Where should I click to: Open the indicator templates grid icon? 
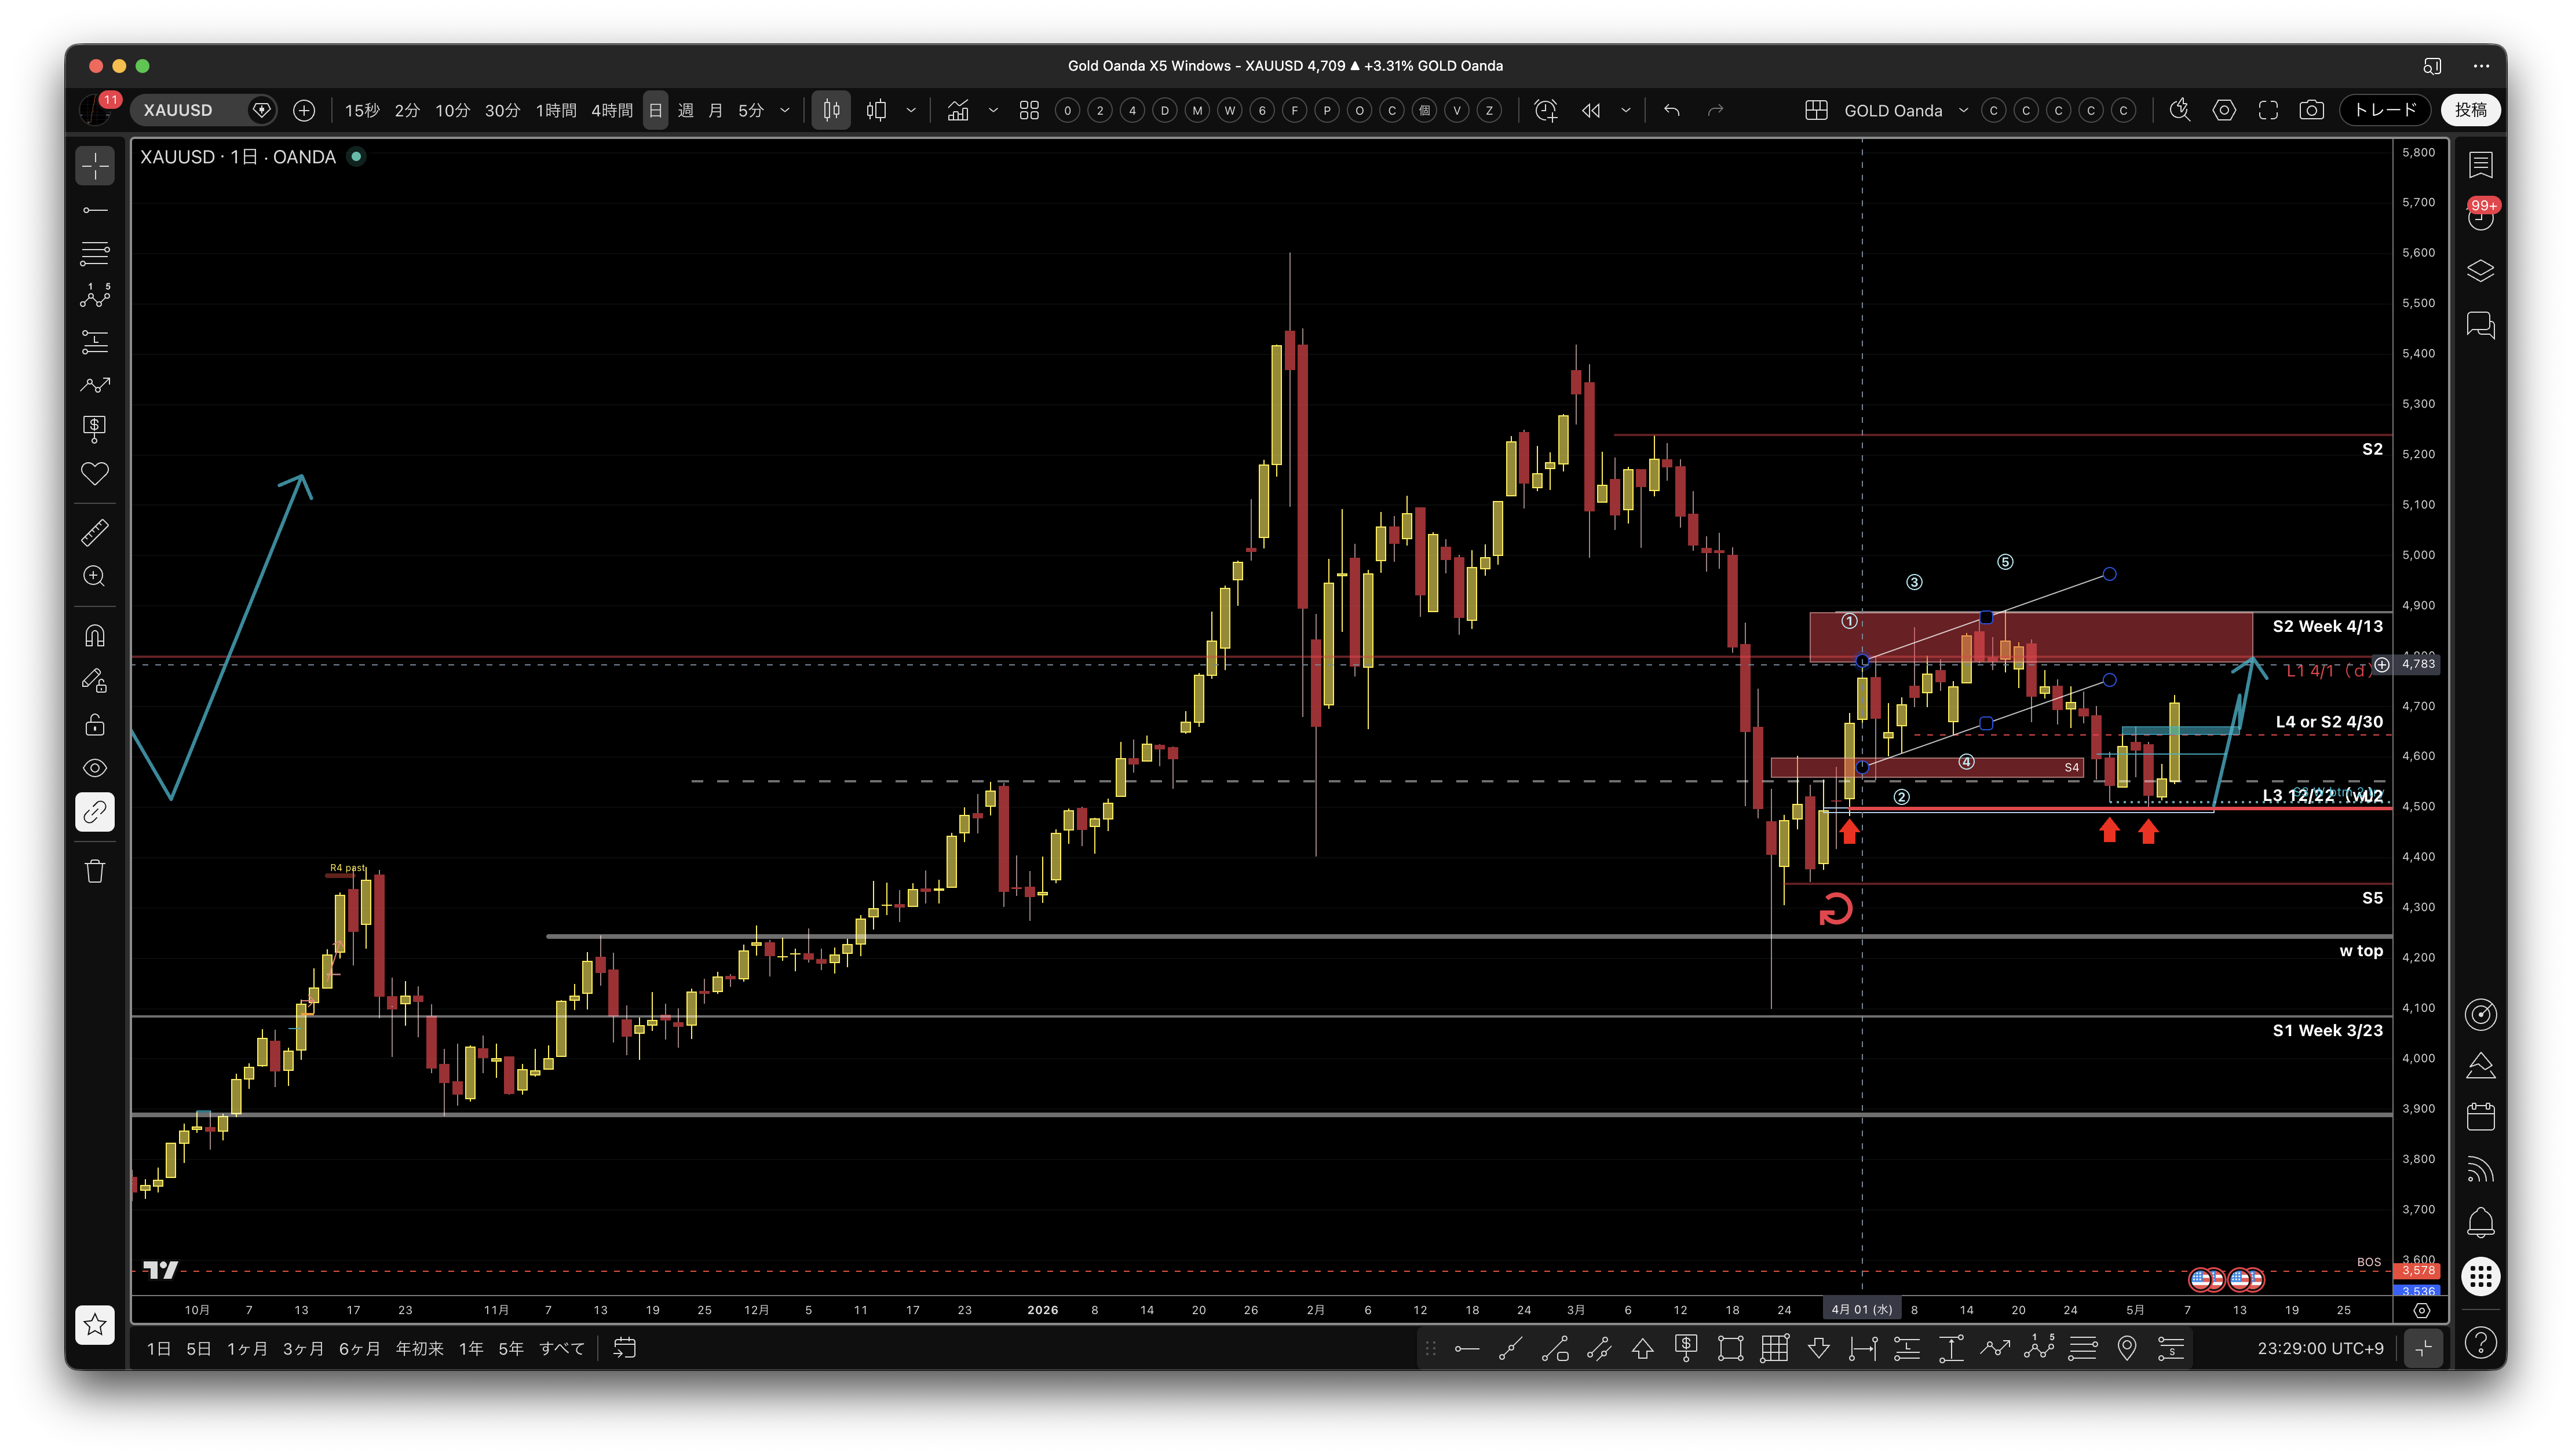(x=1029, y=110)
